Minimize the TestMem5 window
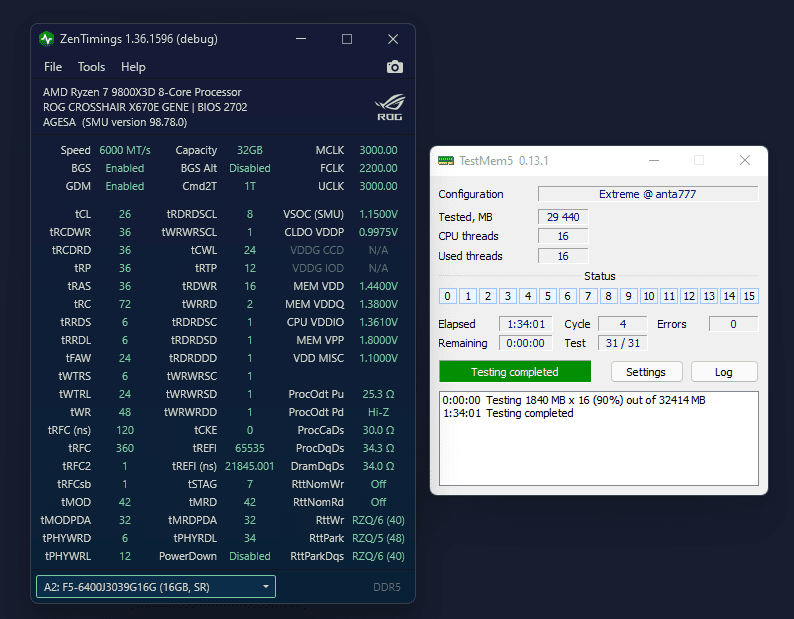Screen dimensions: 794x619 click(654, 161)
